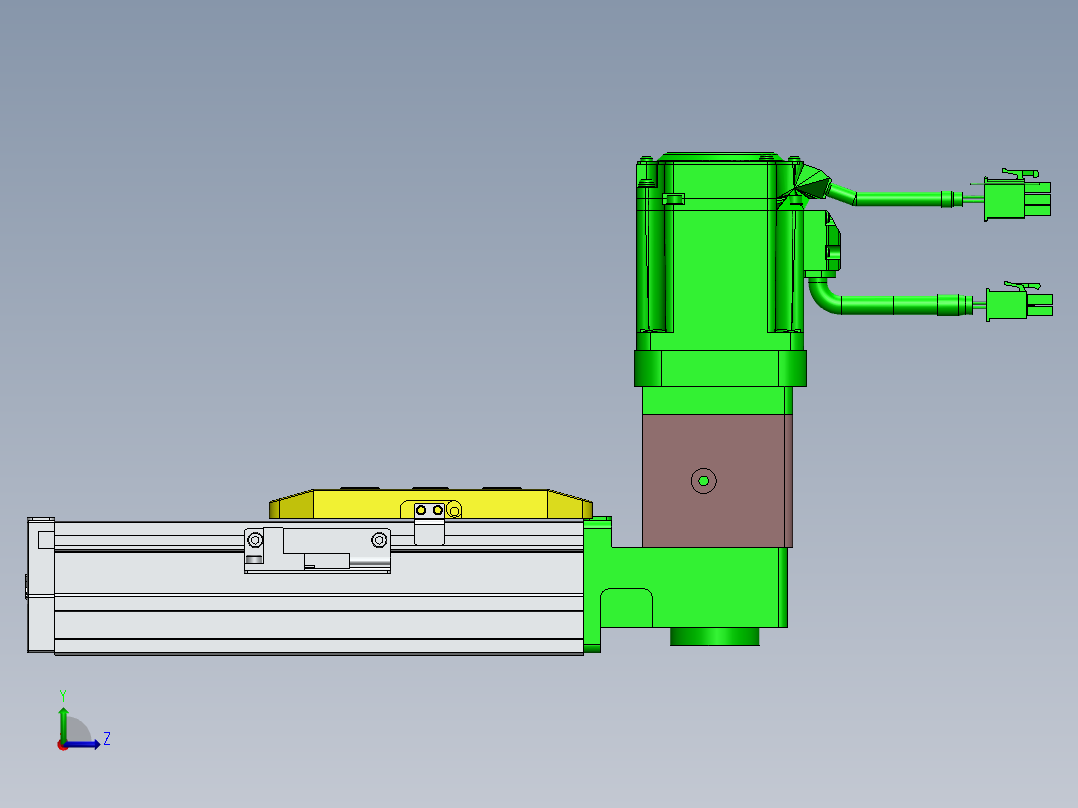Click the red origin ball of the triad
The height and width of the screenshot is (808, 1078).
point(63,745)
